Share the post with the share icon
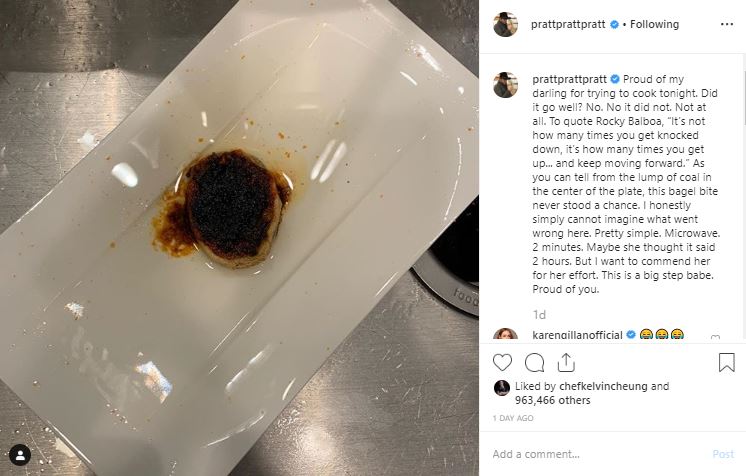The height and width of the screenshot is (476, 746). (566, 363)
